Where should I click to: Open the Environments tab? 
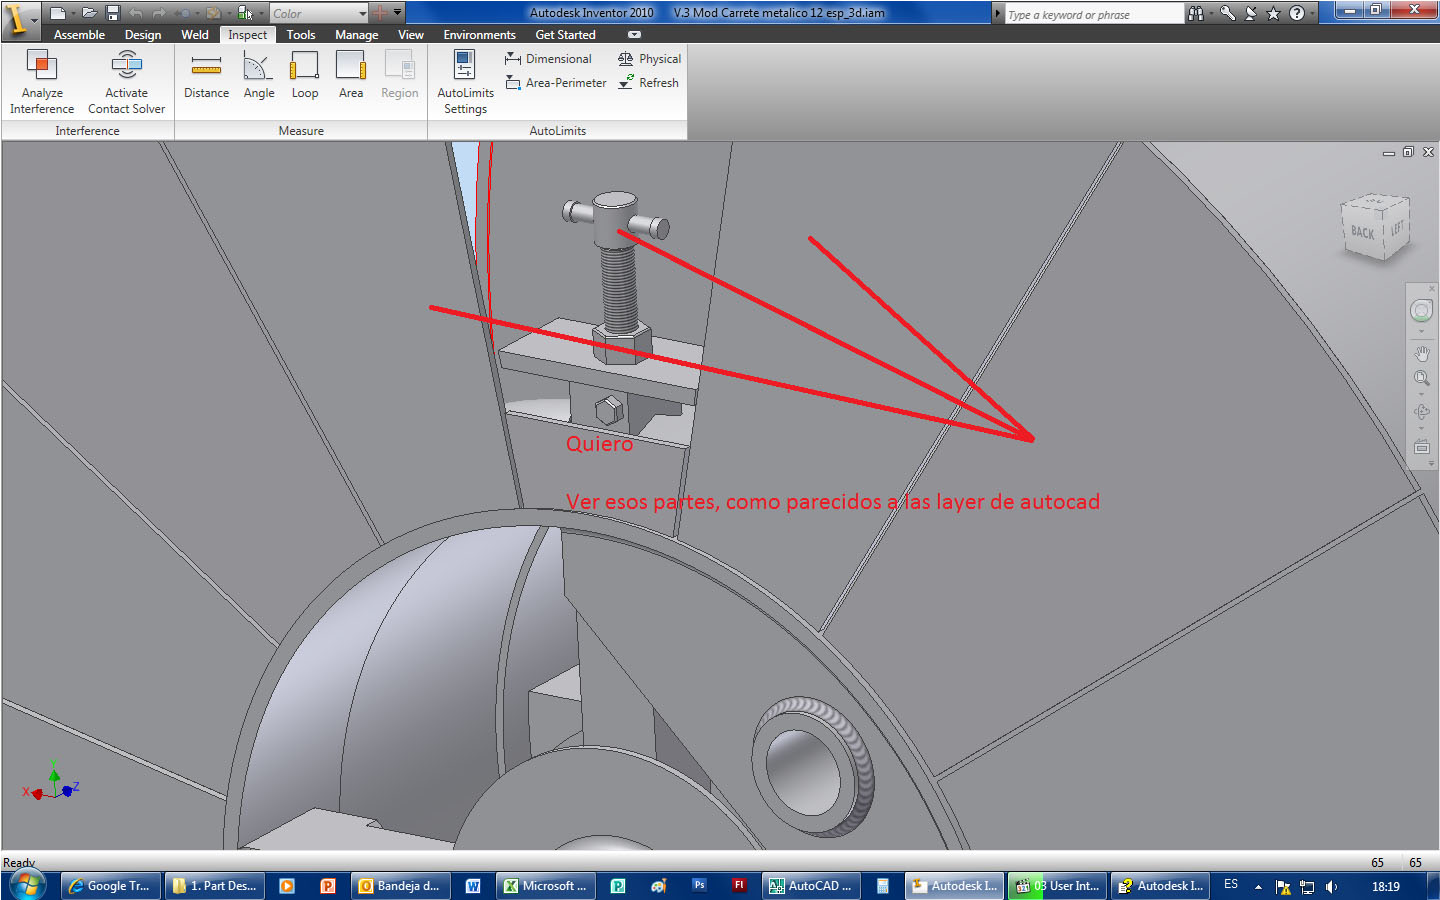pos(479,35)
